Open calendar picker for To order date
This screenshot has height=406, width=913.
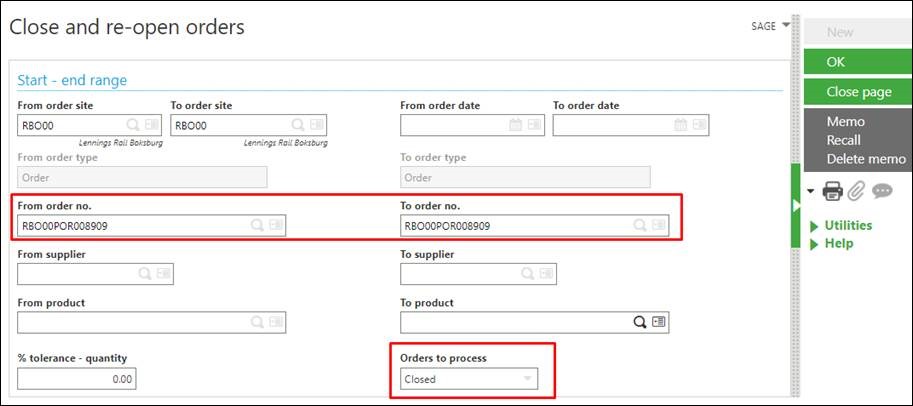680,125
